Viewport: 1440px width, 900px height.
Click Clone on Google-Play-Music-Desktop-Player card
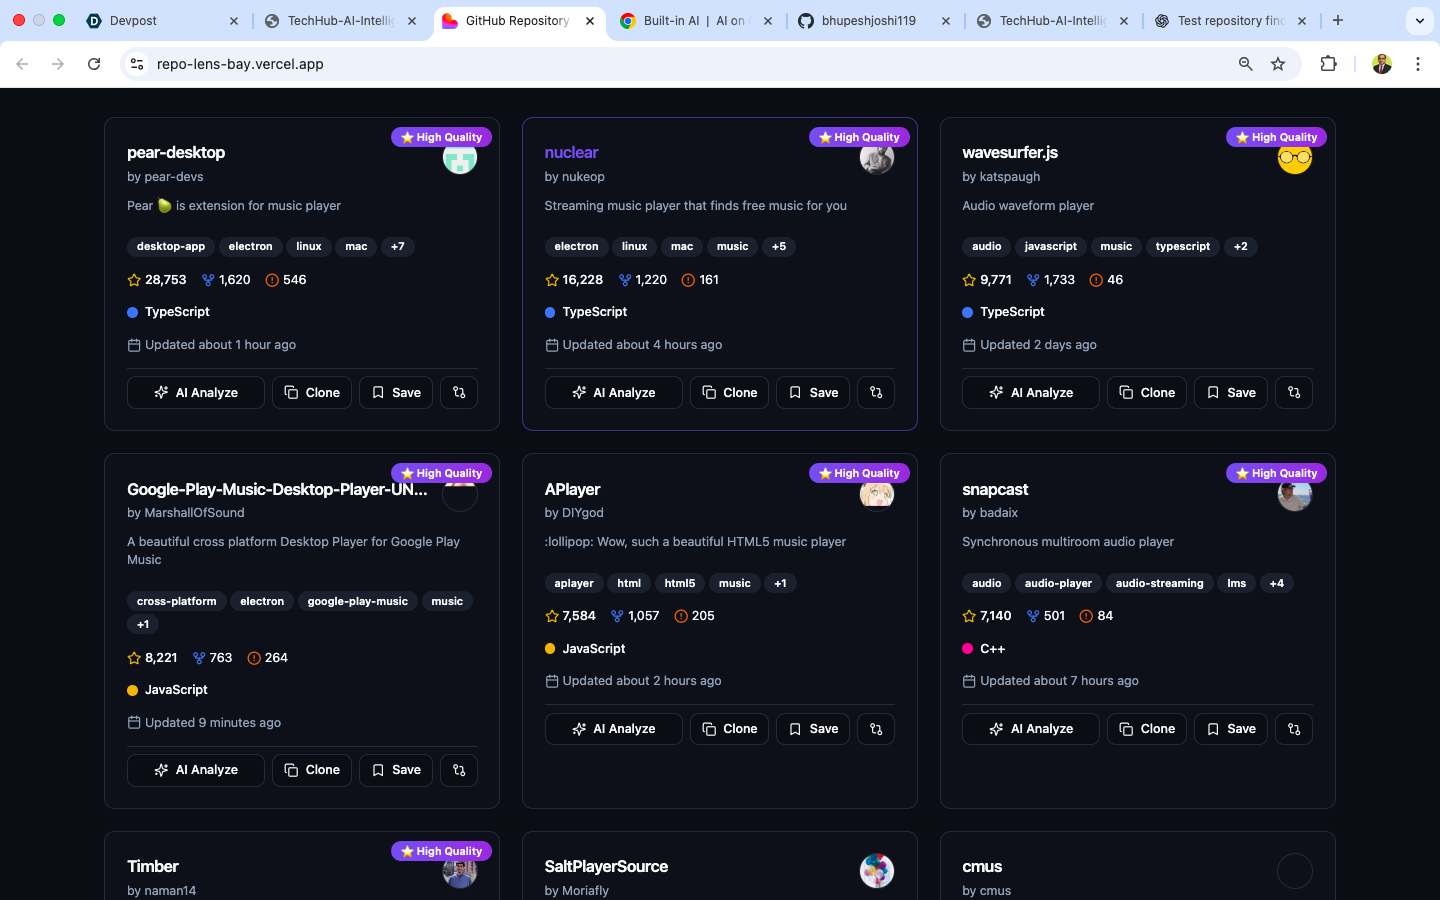click(x=312, y=770)
